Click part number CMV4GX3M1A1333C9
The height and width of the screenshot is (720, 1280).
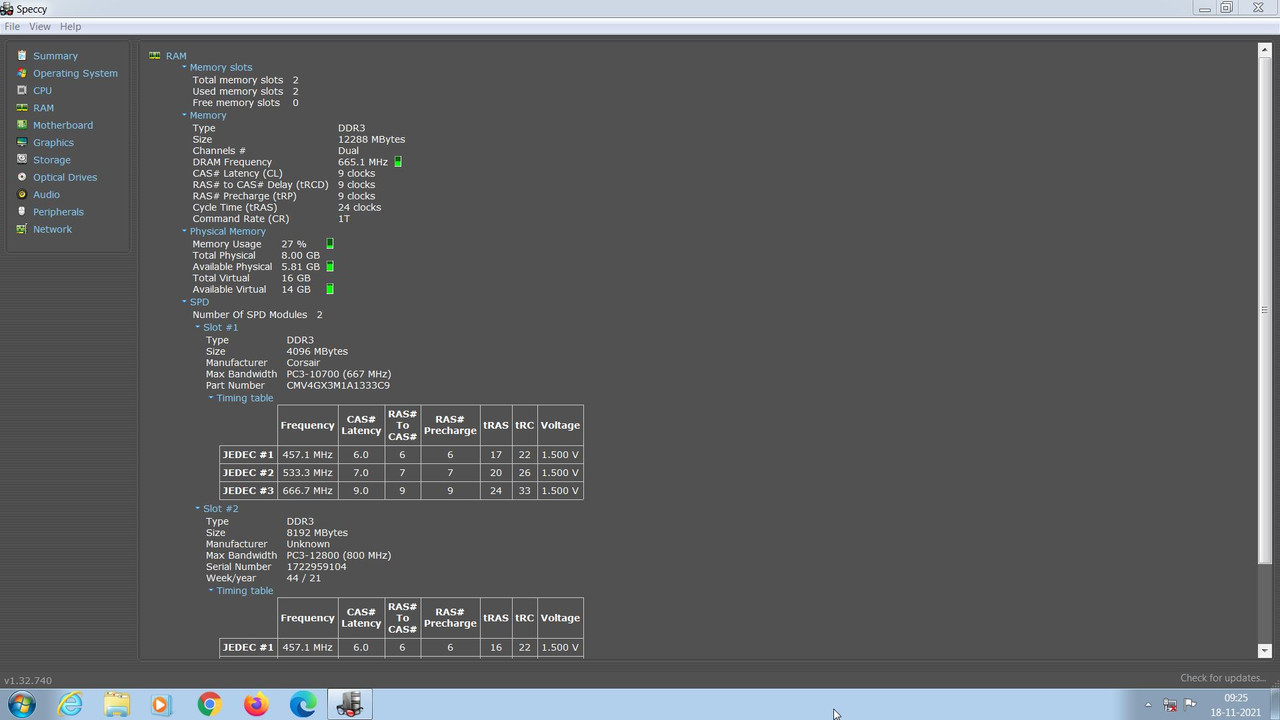click(x=338, y=385)
